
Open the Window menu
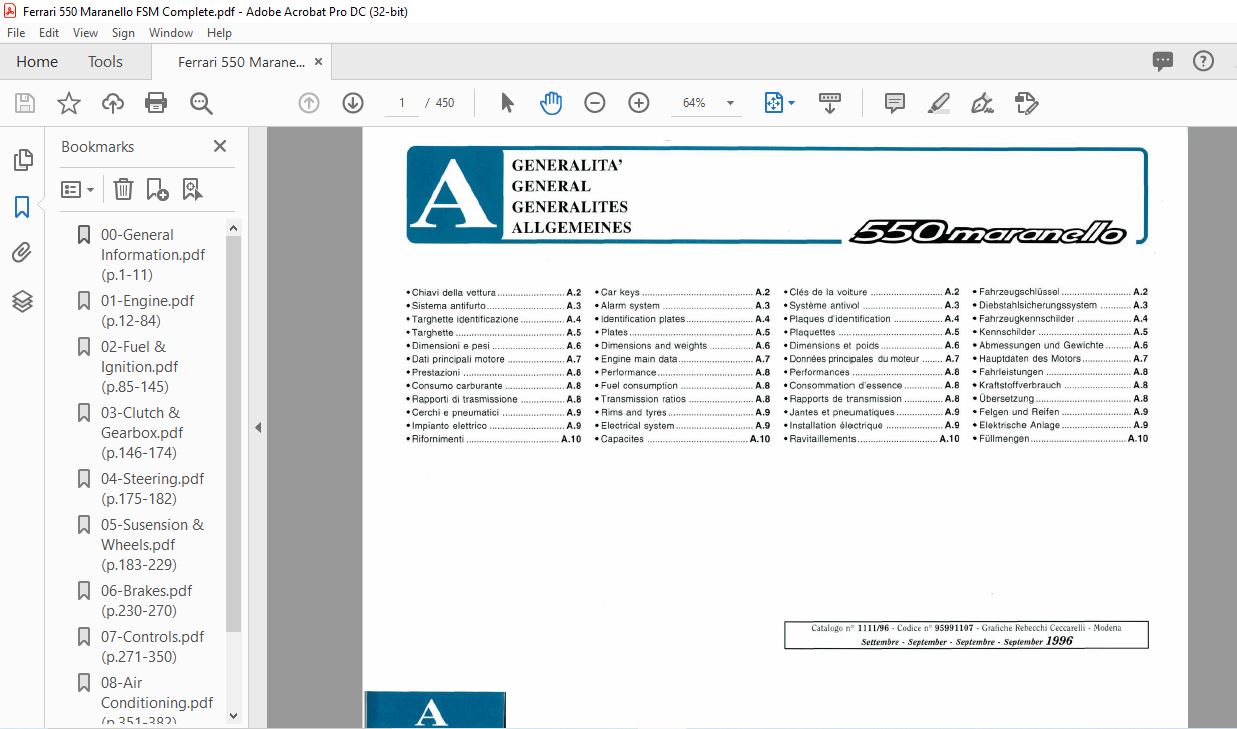pos(171,32)
